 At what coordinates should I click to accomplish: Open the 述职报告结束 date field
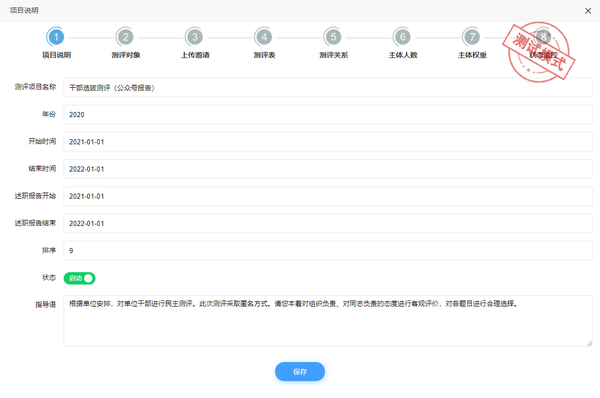click(x=328, y=223)
